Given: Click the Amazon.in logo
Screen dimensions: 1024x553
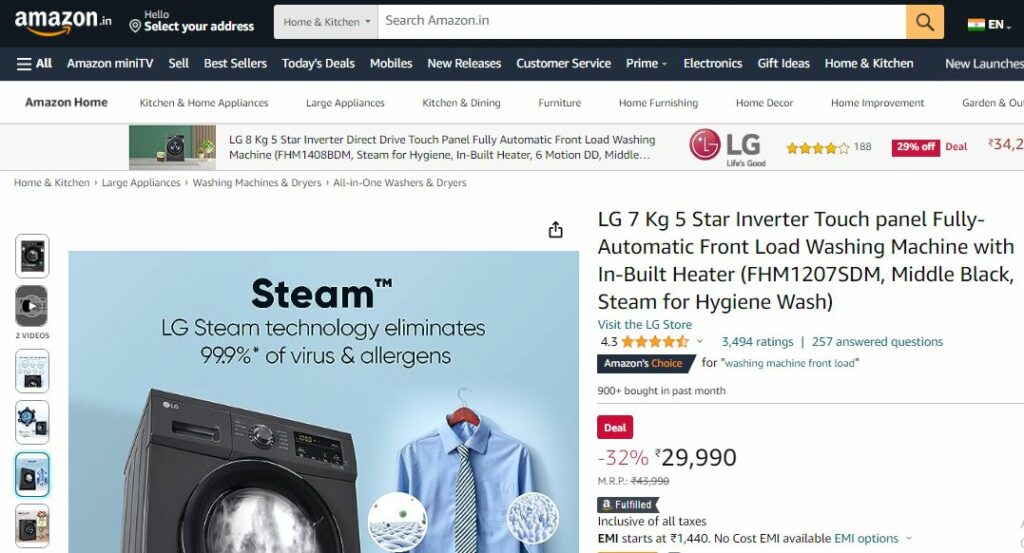Looking at the screenshot, I should 63,22.
